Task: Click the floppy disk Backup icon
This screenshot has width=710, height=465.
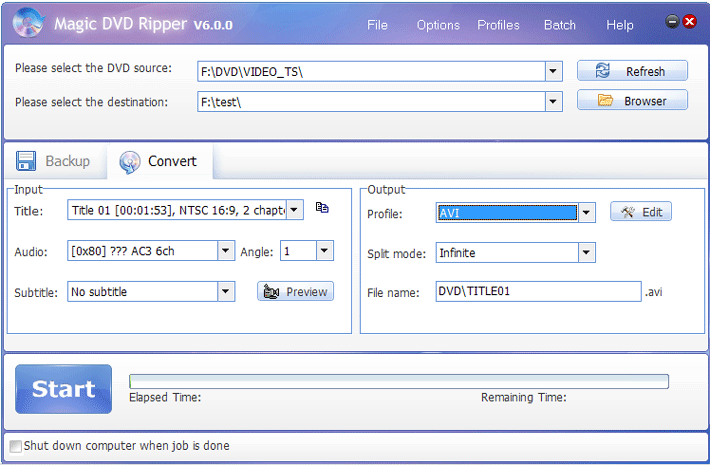Action: (26, 161)
